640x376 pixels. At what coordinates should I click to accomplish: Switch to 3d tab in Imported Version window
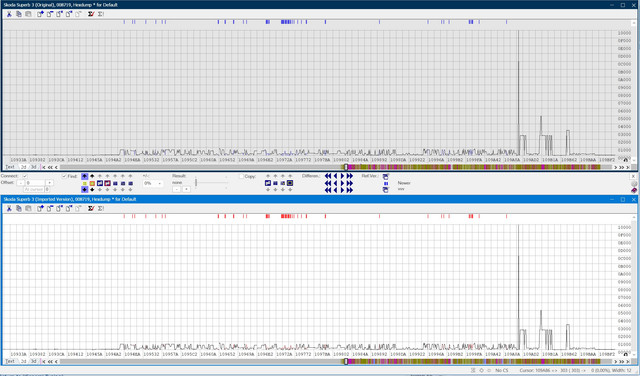pyautogui.click(x=34, y=361)
